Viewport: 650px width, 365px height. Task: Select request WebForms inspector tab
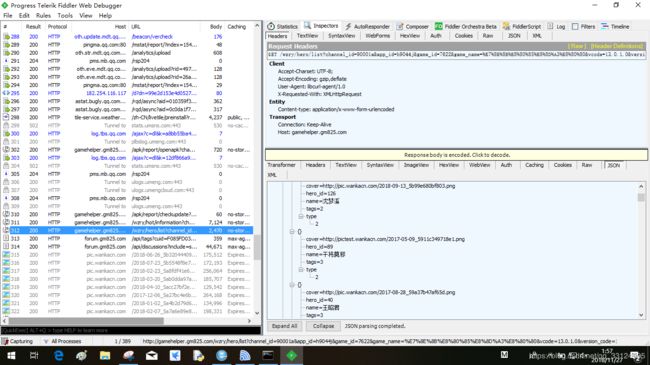point(378,36)
